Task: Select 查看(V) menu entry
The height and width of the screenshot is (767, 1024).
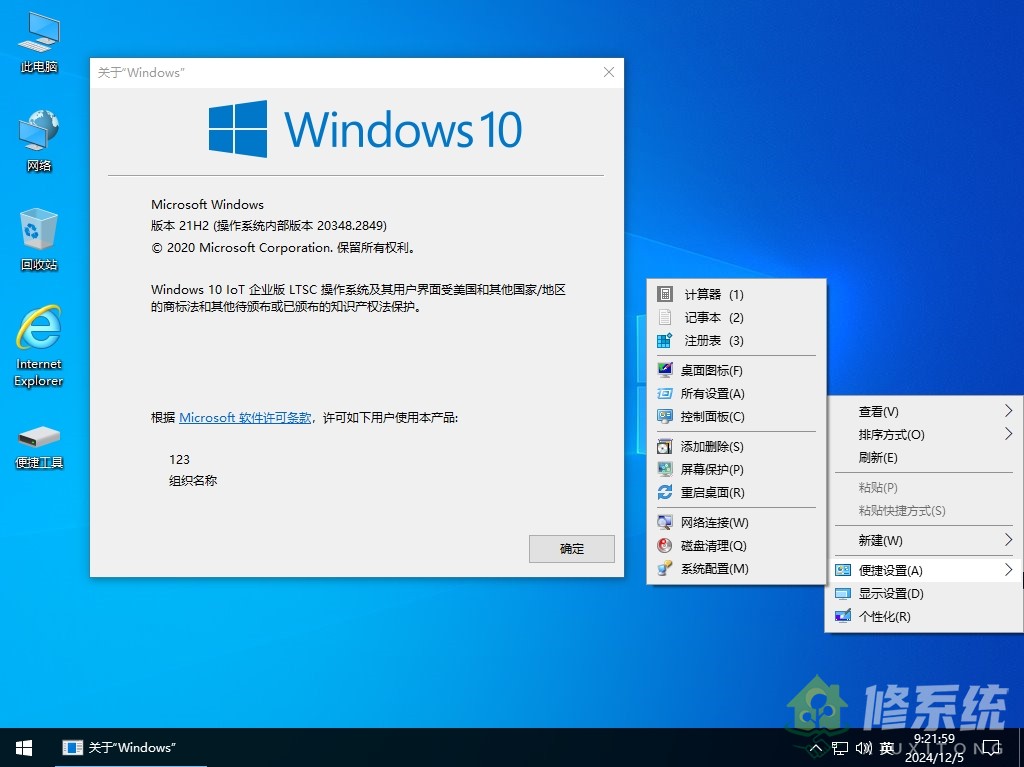Action: [x=923, y=412]
